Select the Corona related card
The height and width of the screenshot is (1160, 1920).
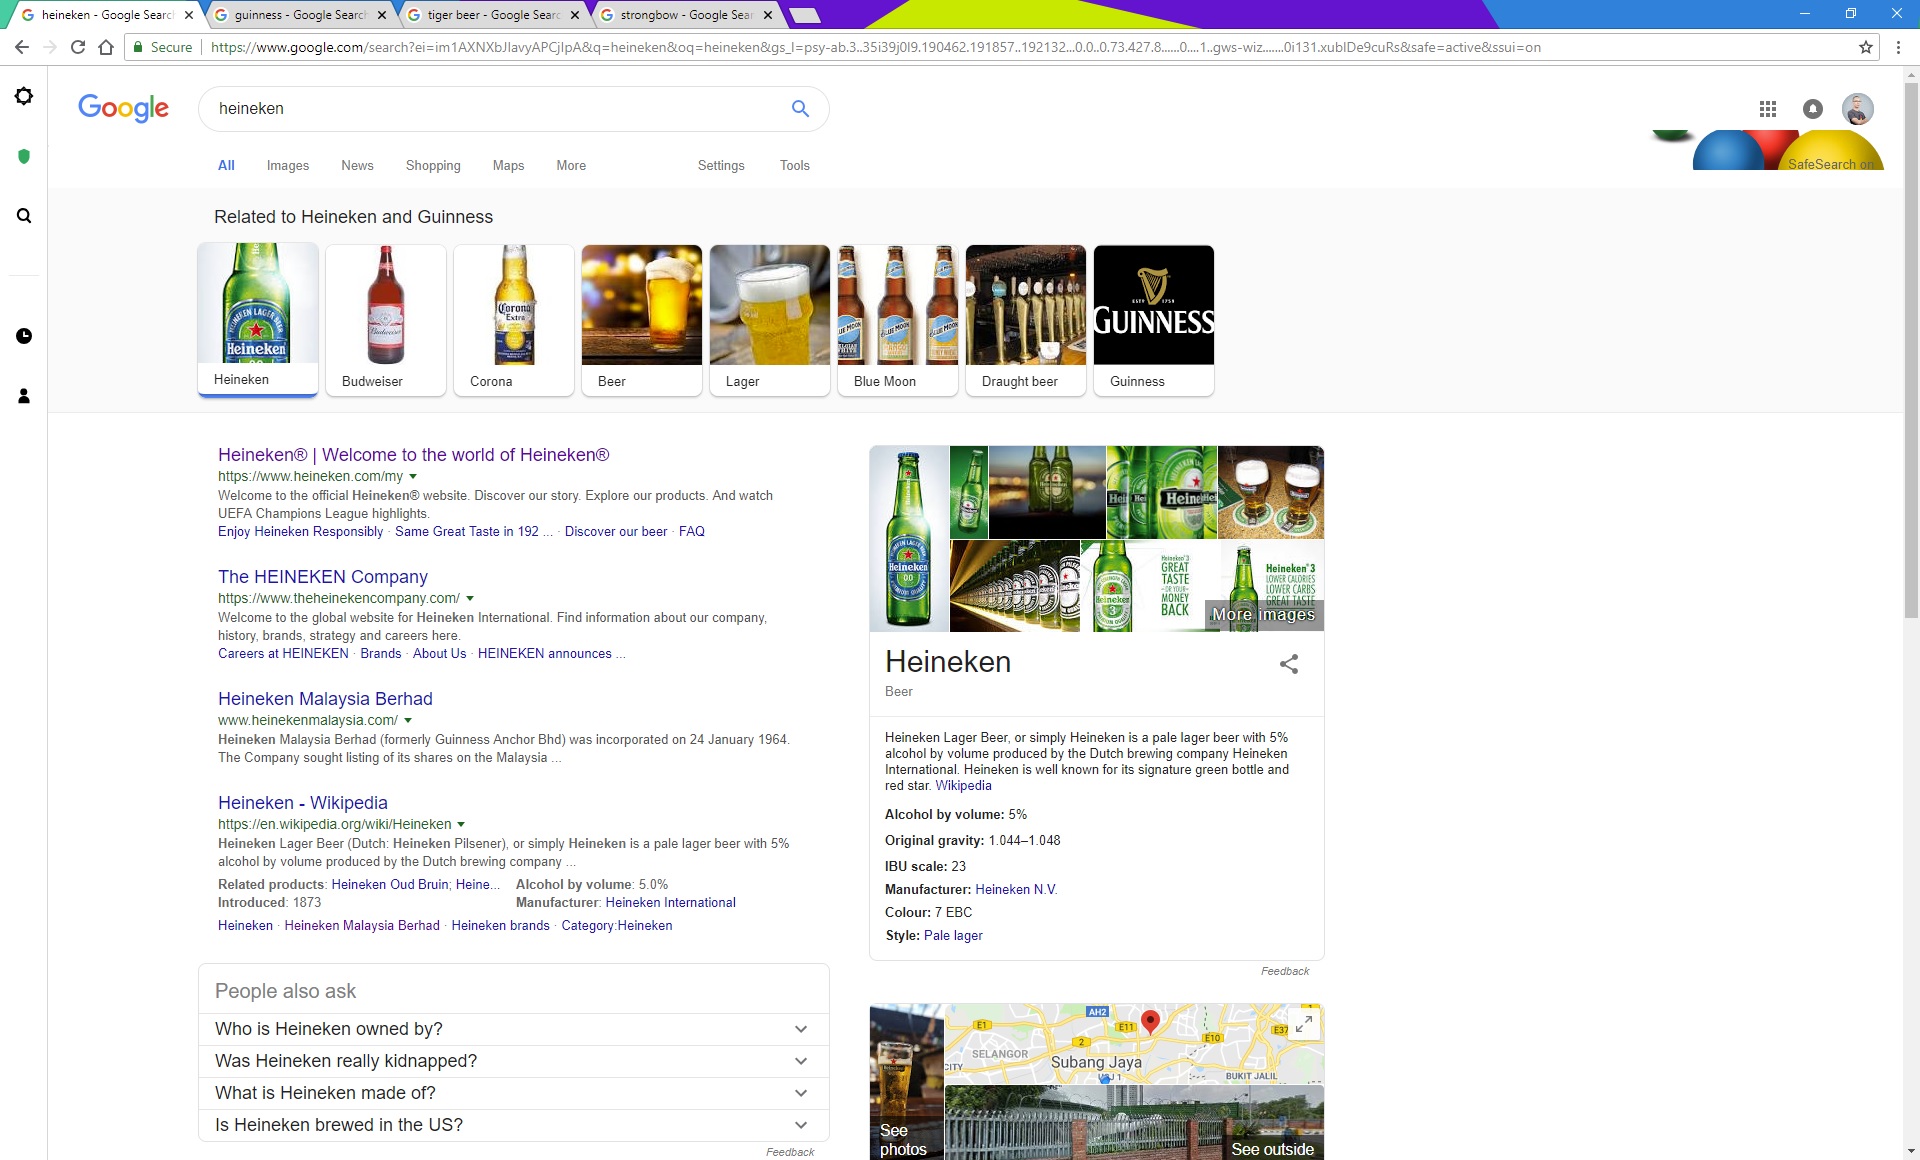pos(514,320)
